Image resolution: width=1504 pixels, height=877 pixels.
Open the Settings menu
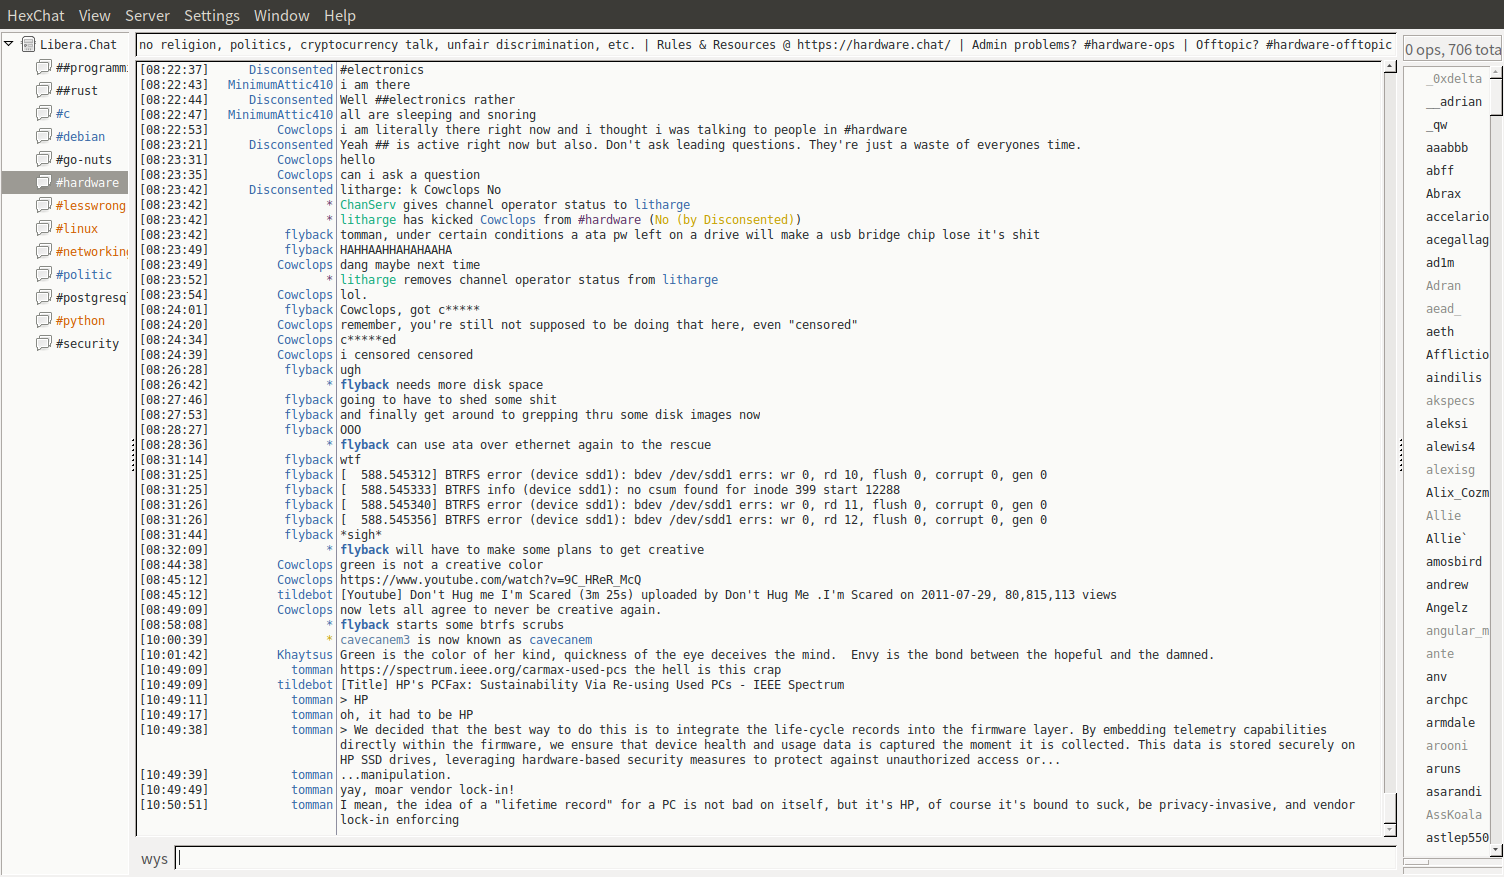[x=211, y=15]
